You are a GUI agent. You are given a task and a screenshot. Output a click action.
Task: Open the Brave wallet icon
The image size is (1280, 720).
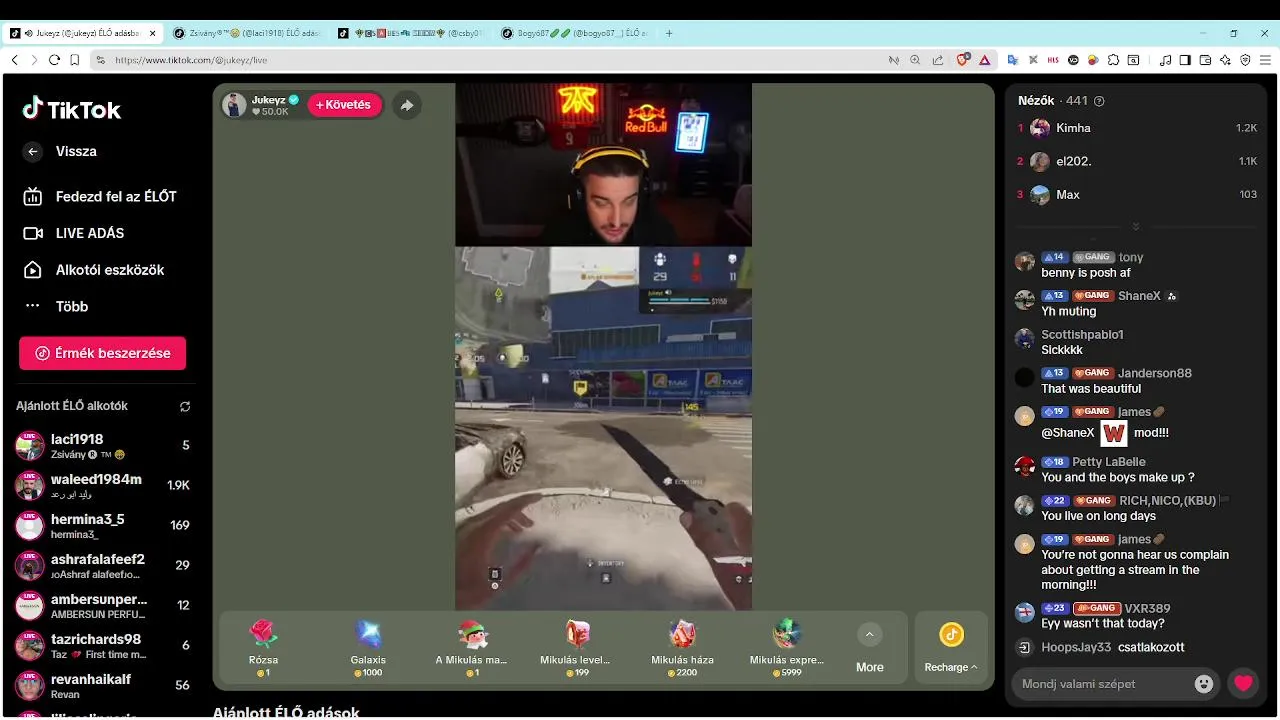pos(1205,60)
